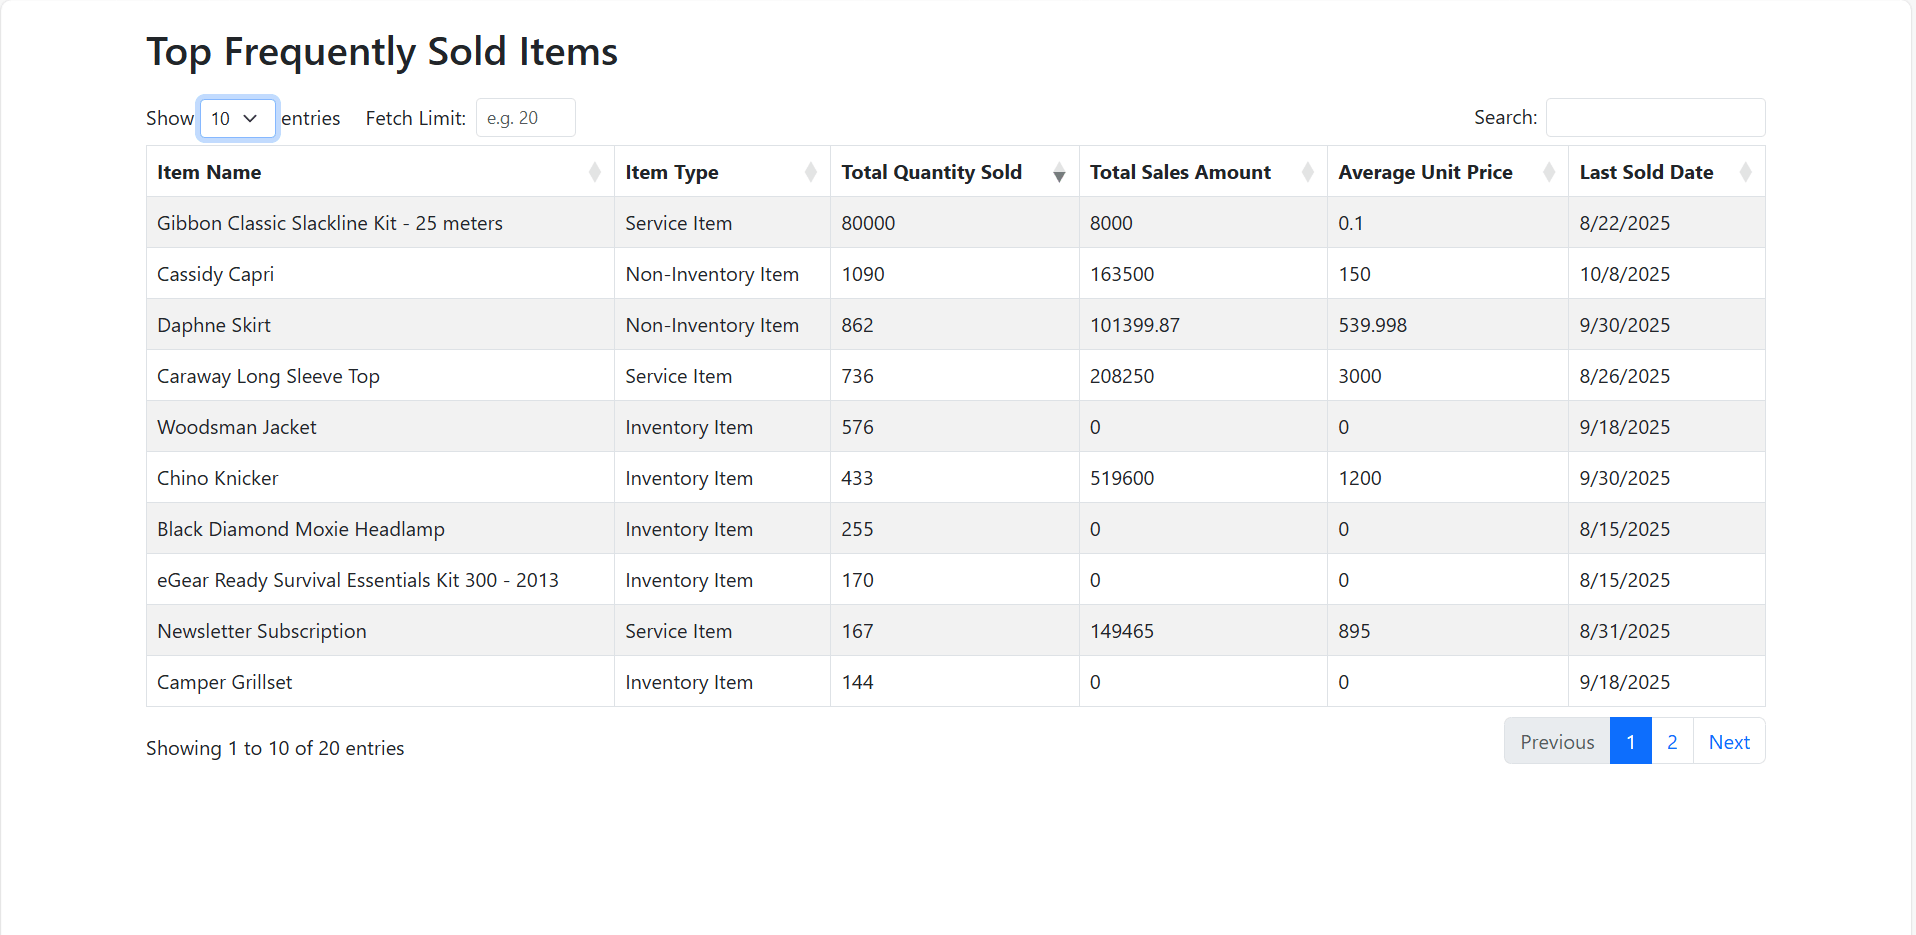Click the Top Frequently Sold Items heading
The width and height of the screenshot is (1916, 935).
click(382, 51)
